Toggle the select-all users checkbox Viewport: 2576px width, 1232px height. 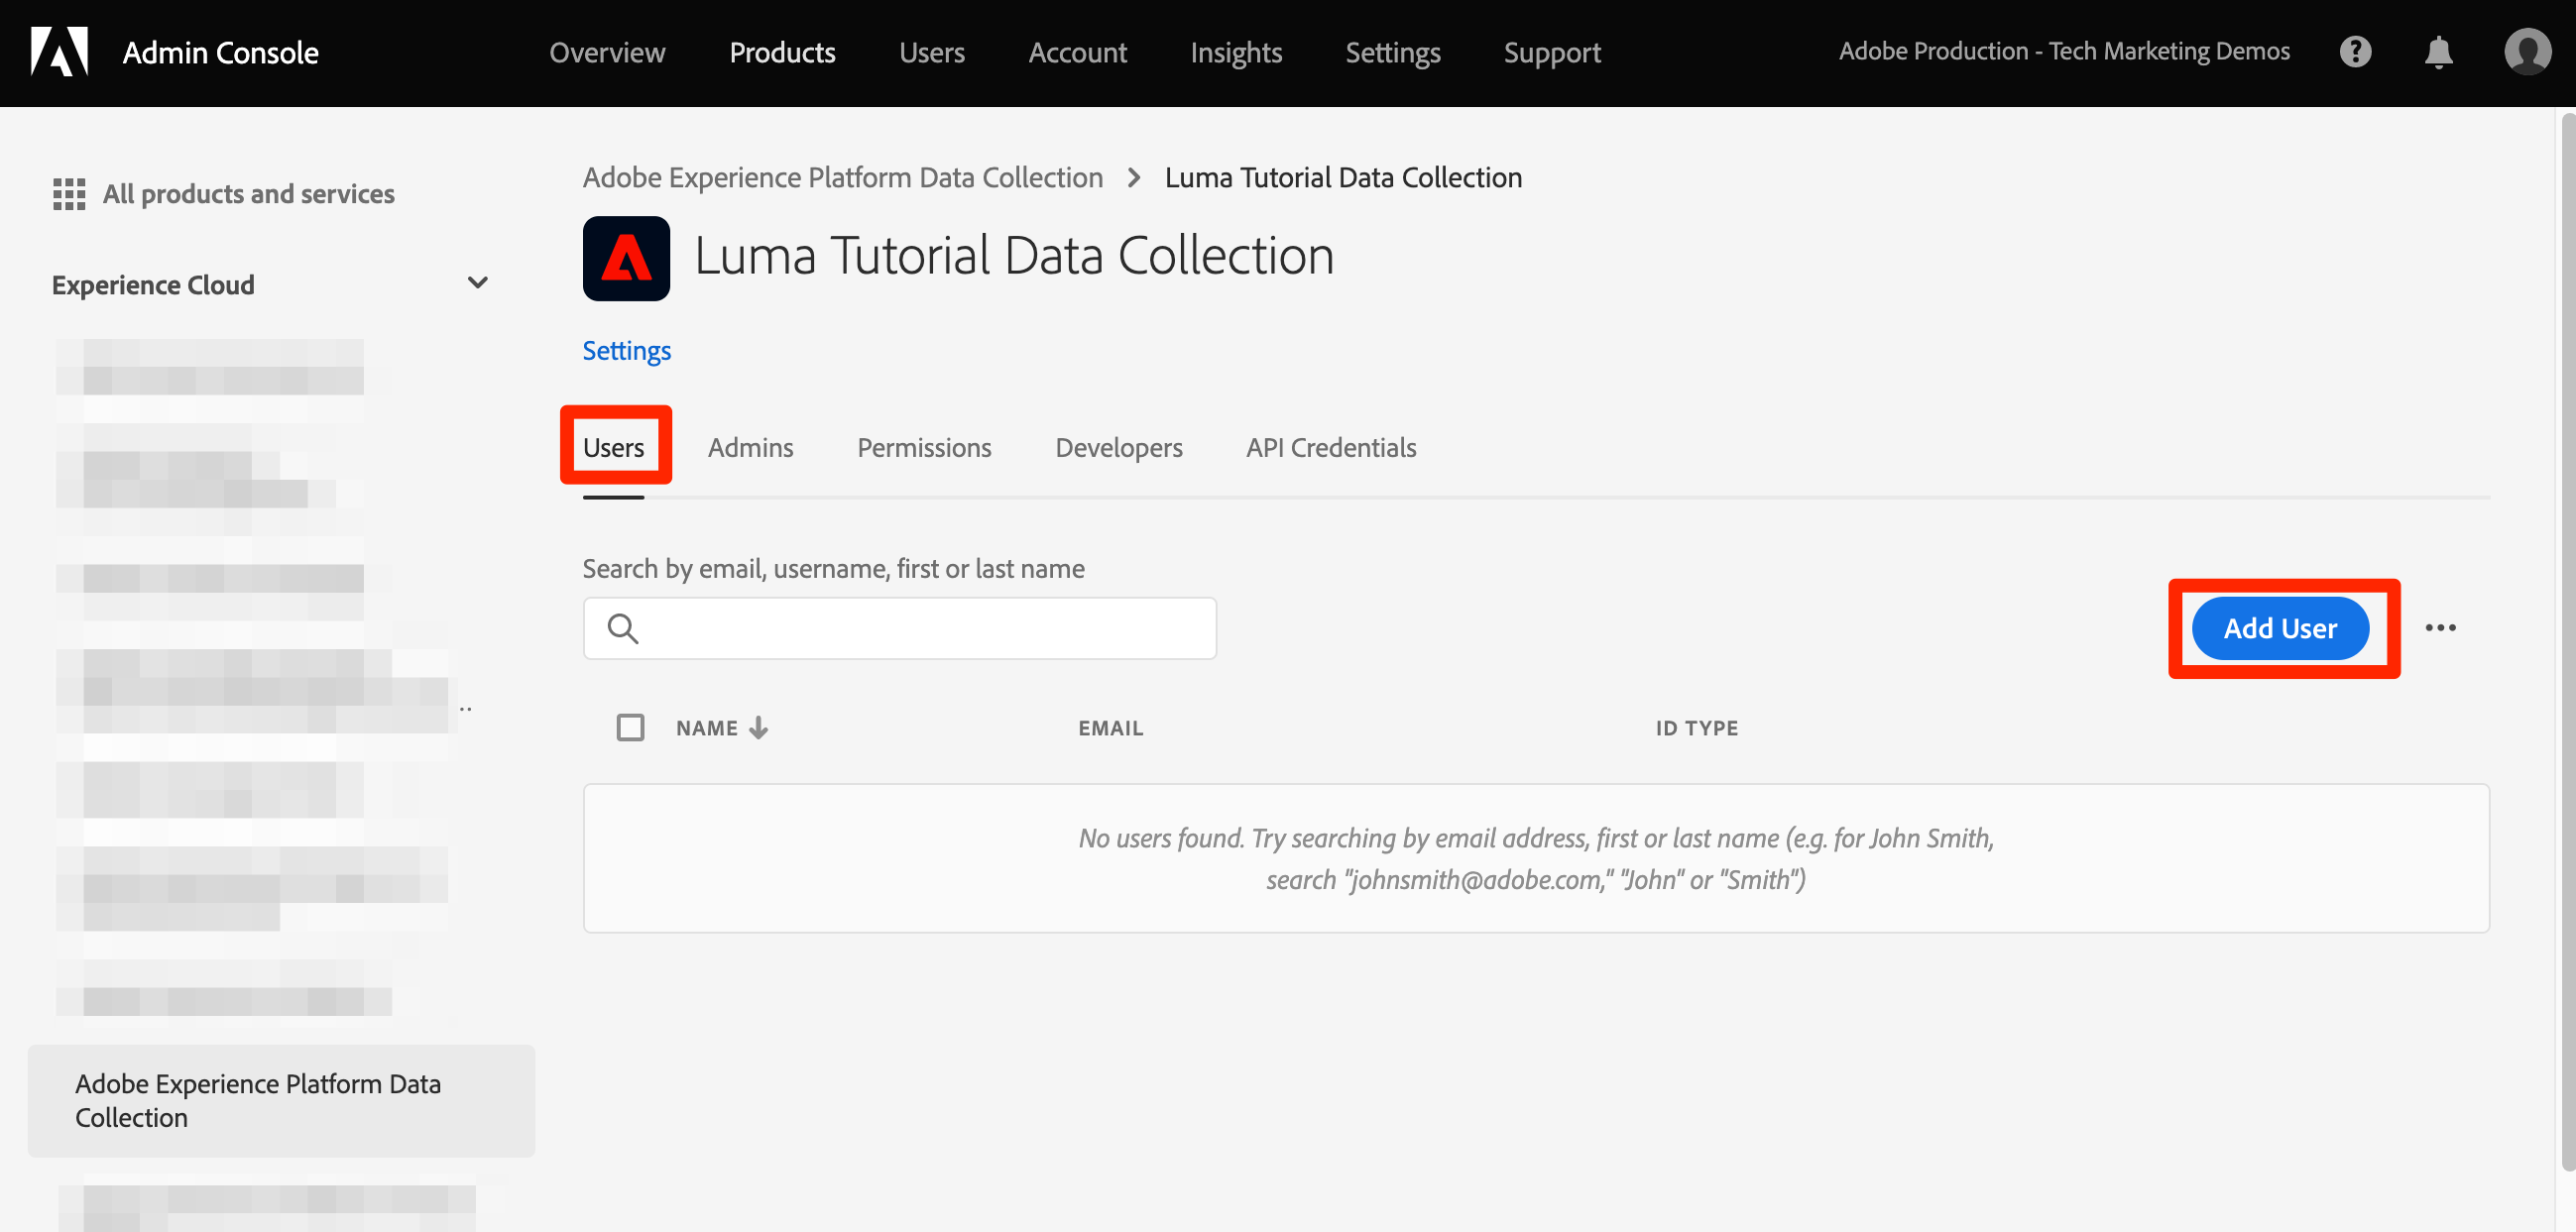coord(630,727)
